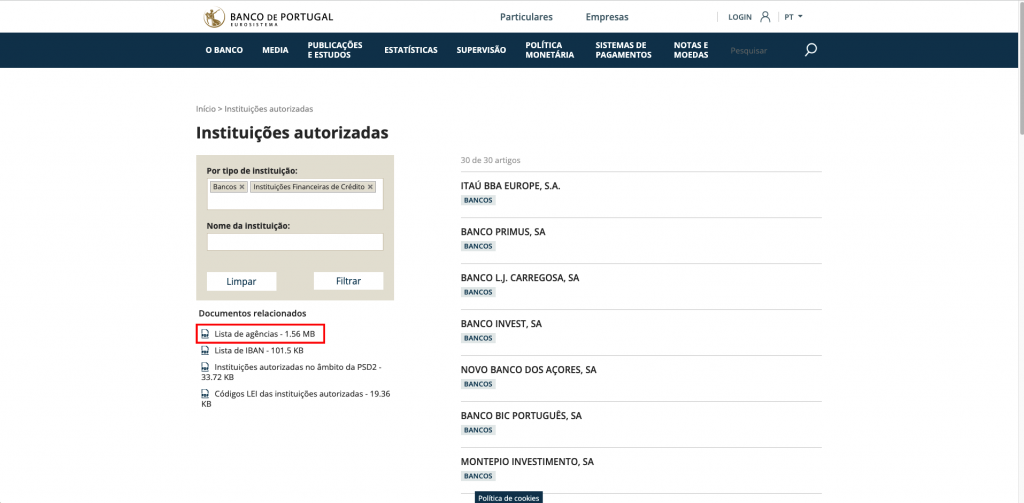Open Sistemas de Pagamentos menu
This screenshot has width=1024, height=503.
pos(624,50)
